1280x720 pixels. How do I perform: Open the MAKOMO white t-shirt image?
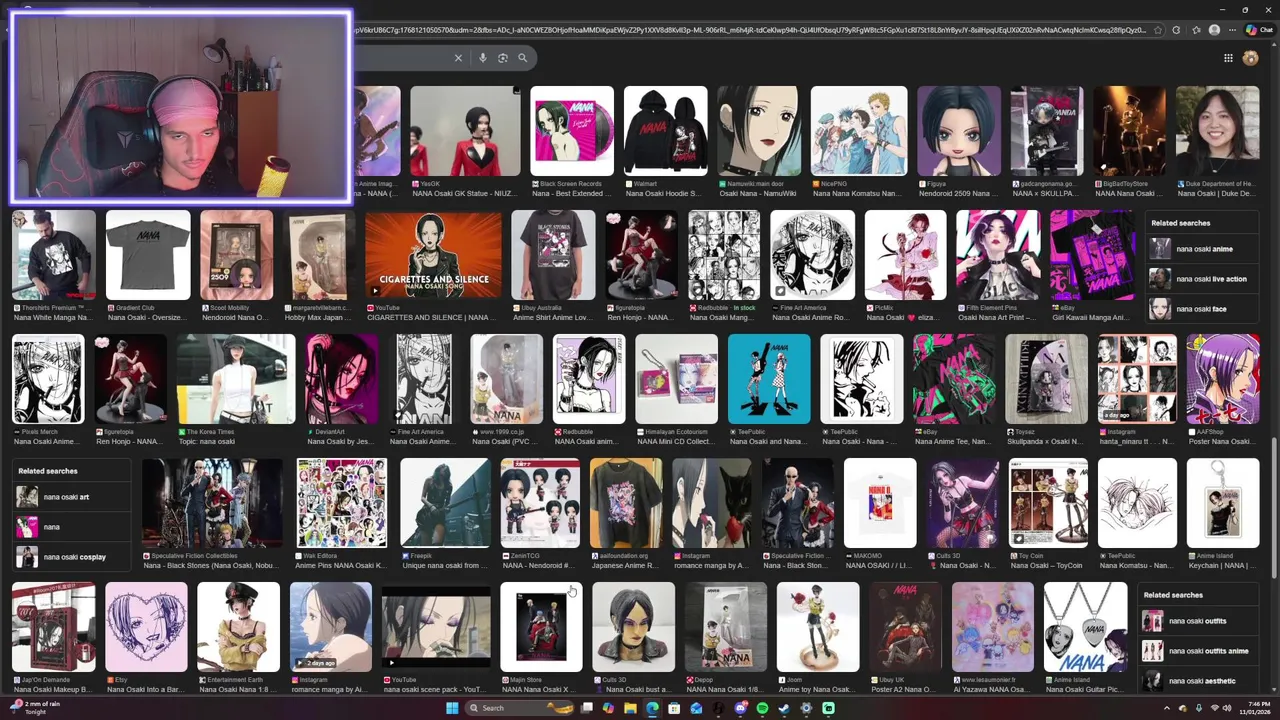pyautogui.click(x=880, y=503)
